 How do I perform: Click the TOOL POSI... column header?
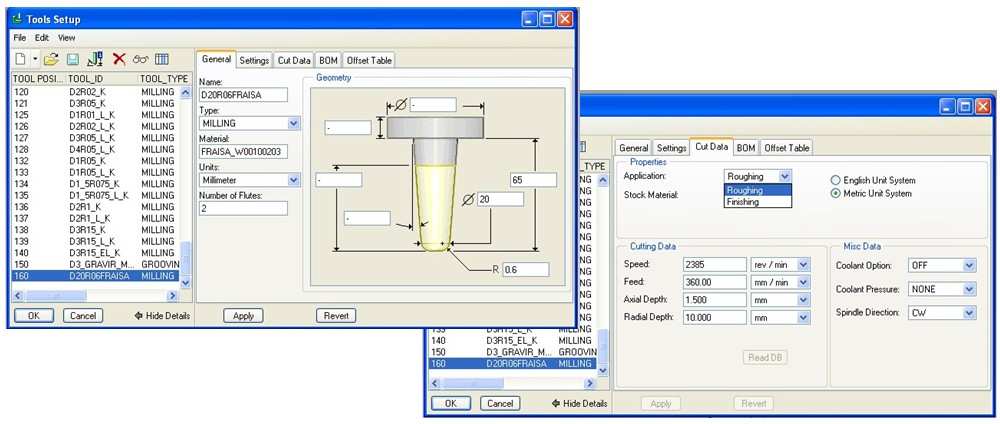tap(39, 78)
